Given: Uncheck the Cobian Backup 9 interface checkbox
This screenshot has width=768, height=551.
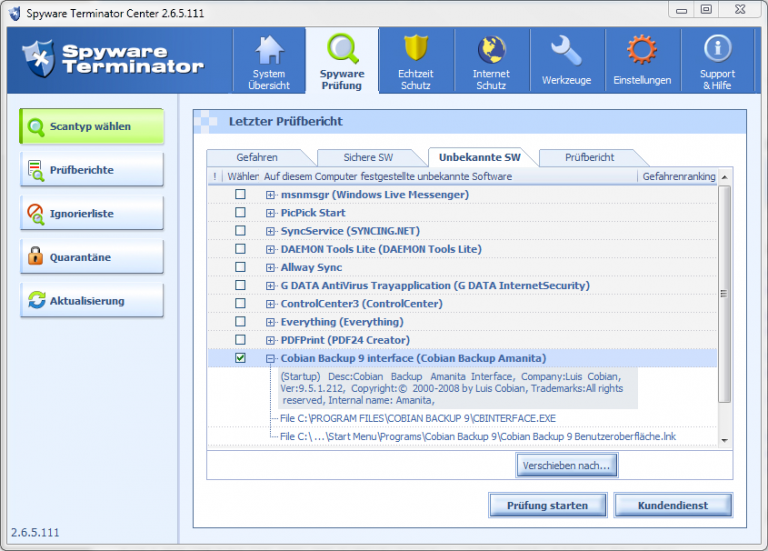Looking at the screenshot, I should [x=240, y=358].
